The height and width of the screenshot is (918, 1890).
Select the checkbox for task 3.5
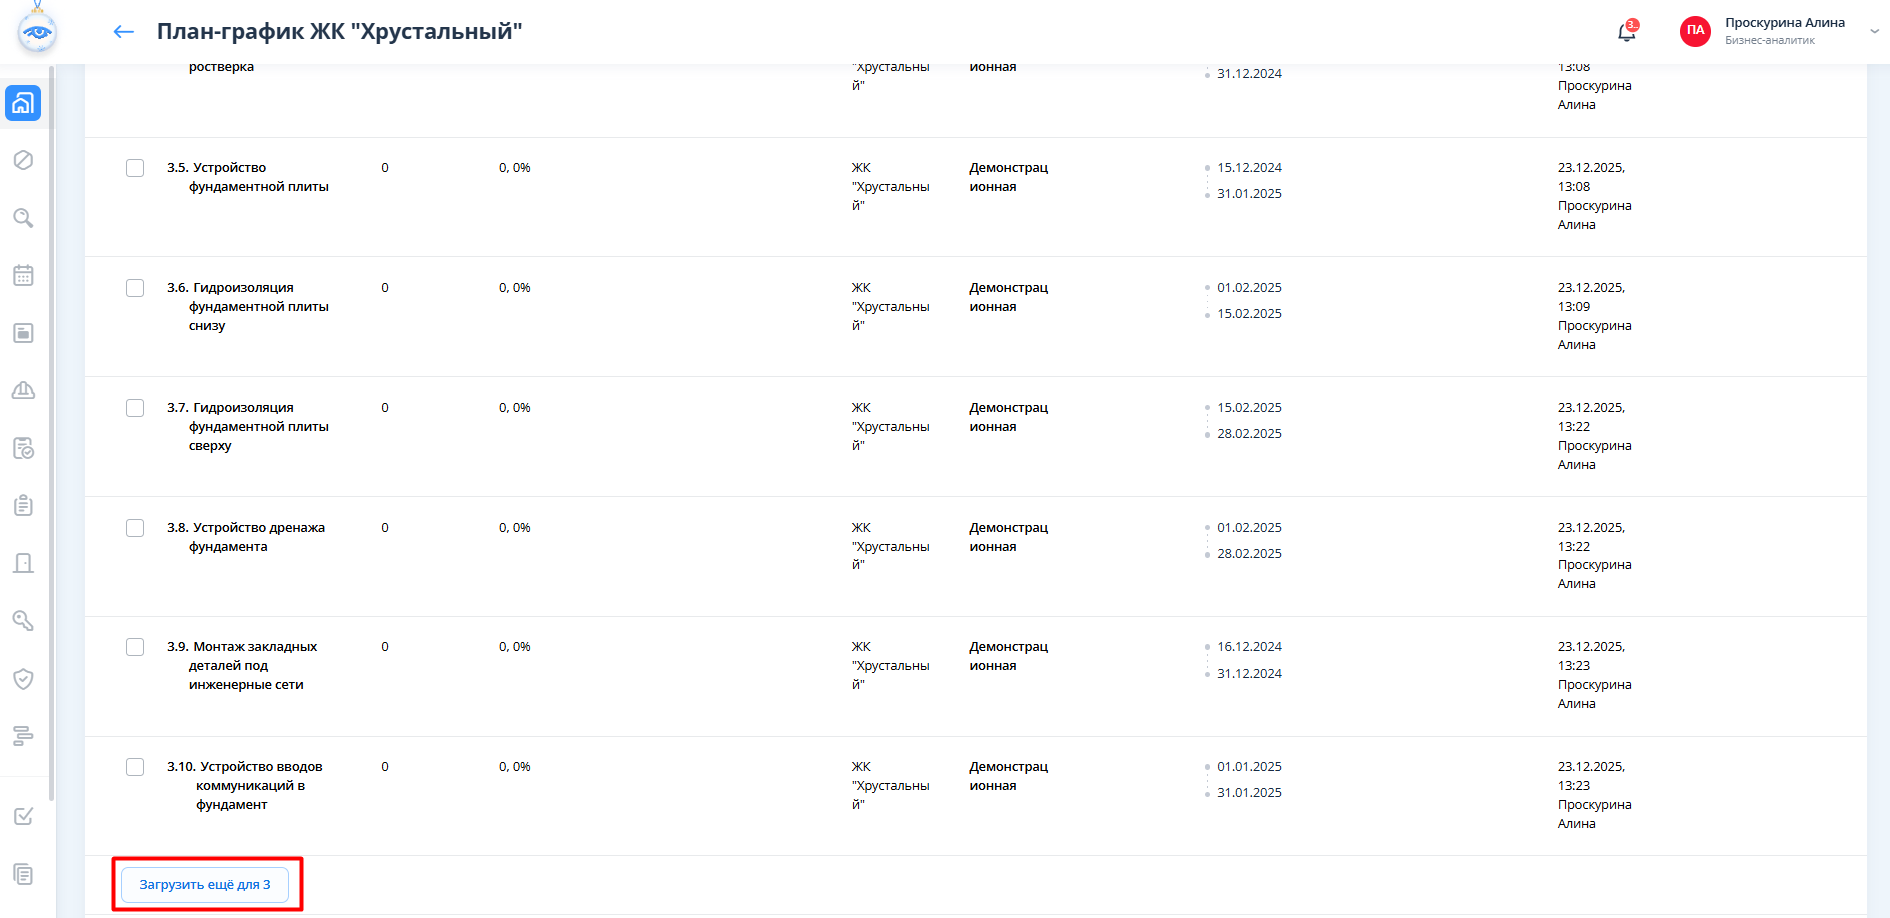click(135, 168)
